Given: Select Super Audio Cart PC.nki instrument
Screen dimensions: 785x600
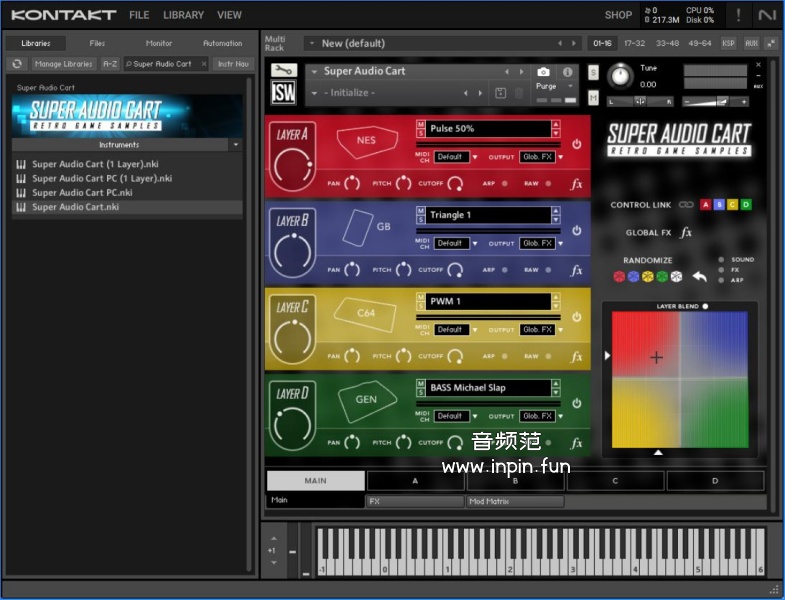Looking at the screenshot, I should coord(82,193).
